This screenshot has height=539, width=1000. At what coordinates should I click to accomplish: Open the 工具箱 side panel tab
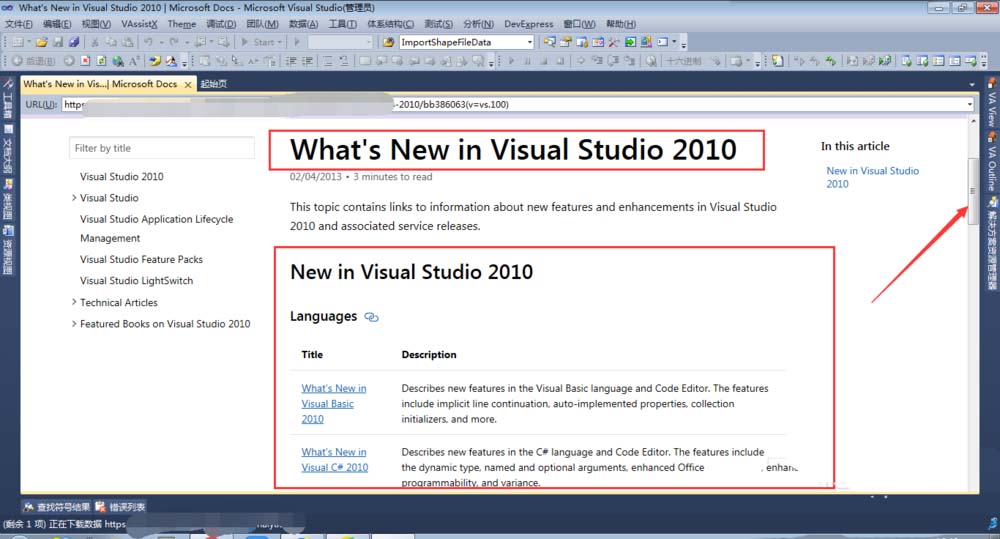8,100
